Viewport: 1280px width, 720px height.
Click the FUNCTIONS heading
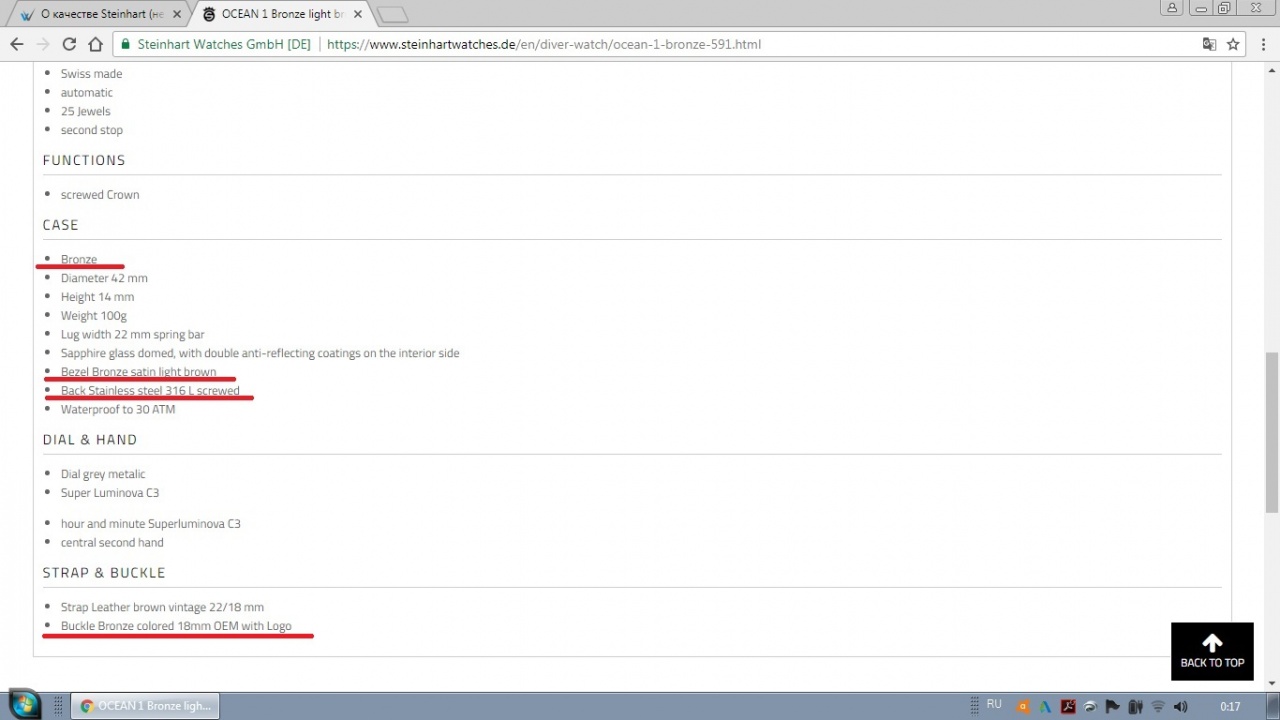pyautogui.click(x=84, y=160)
